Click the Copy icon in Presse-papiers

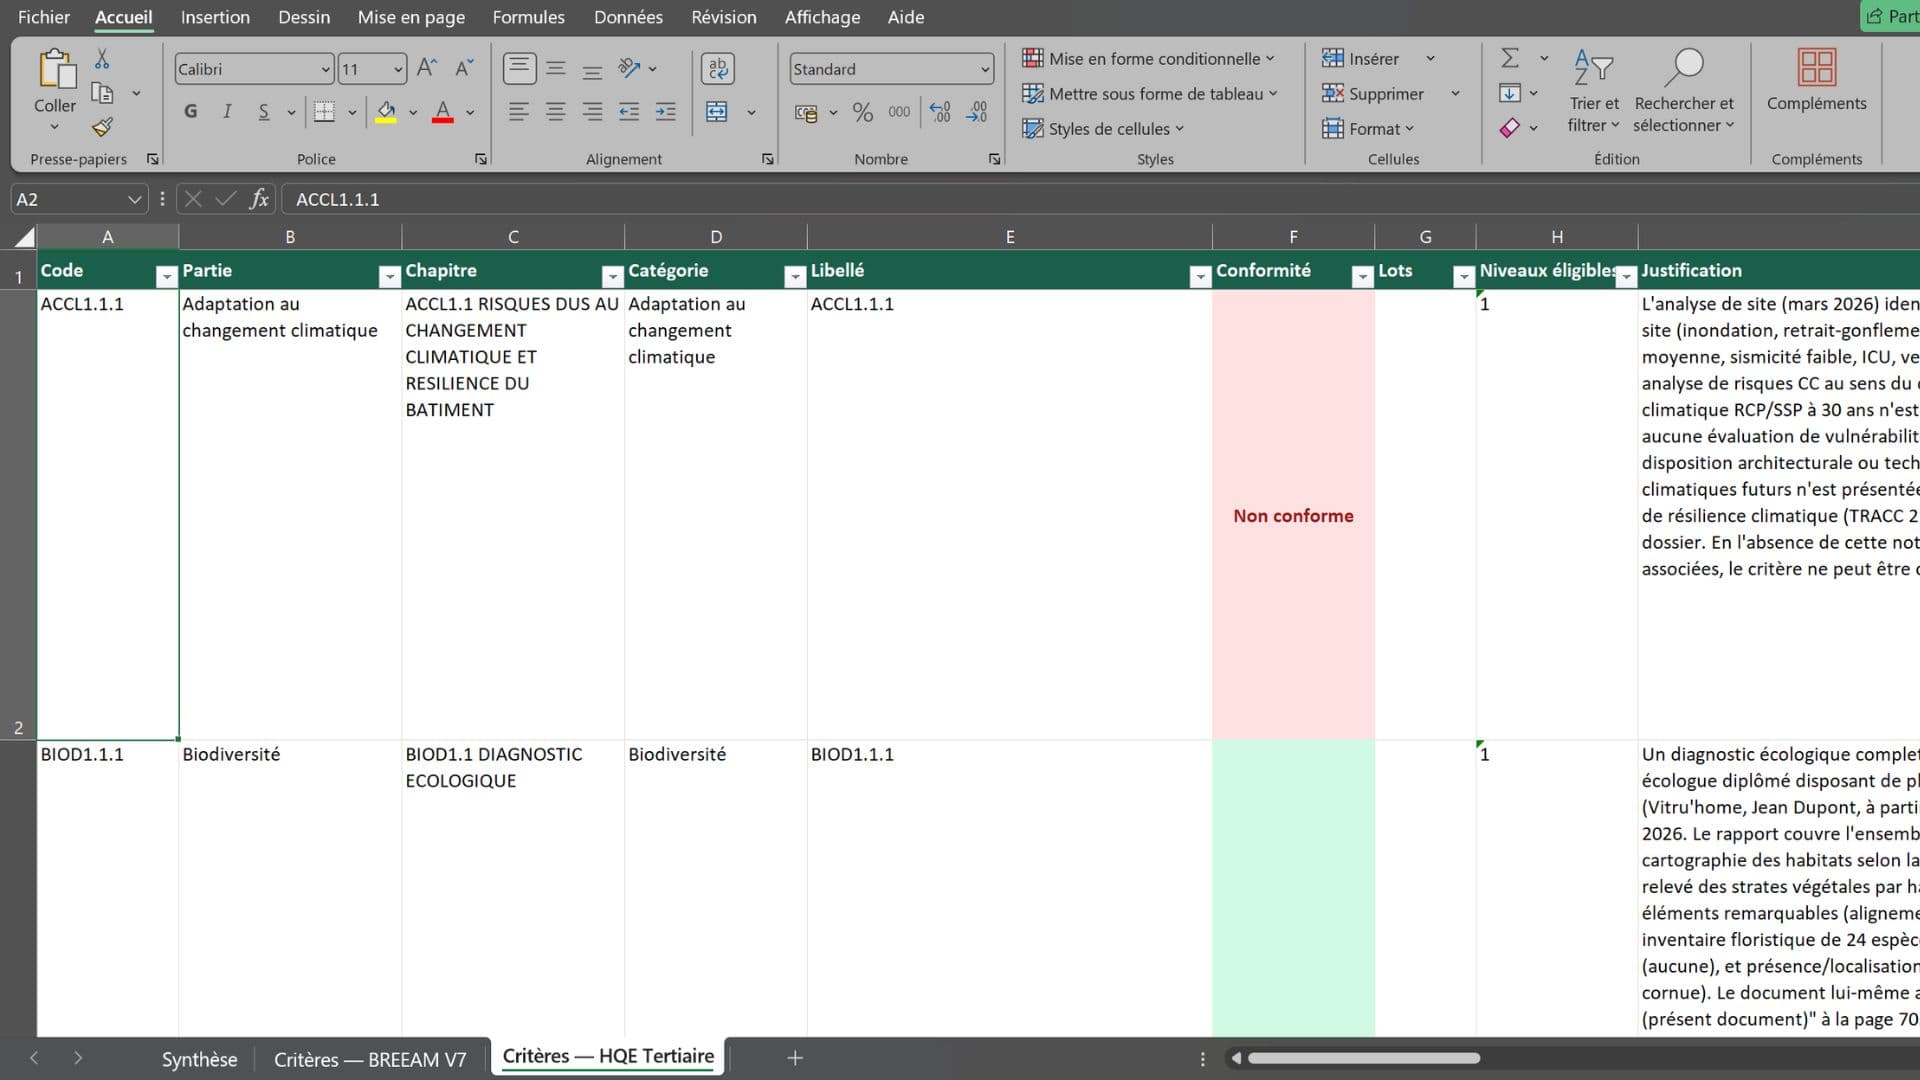pyautogui.click(x=102, y=93)
